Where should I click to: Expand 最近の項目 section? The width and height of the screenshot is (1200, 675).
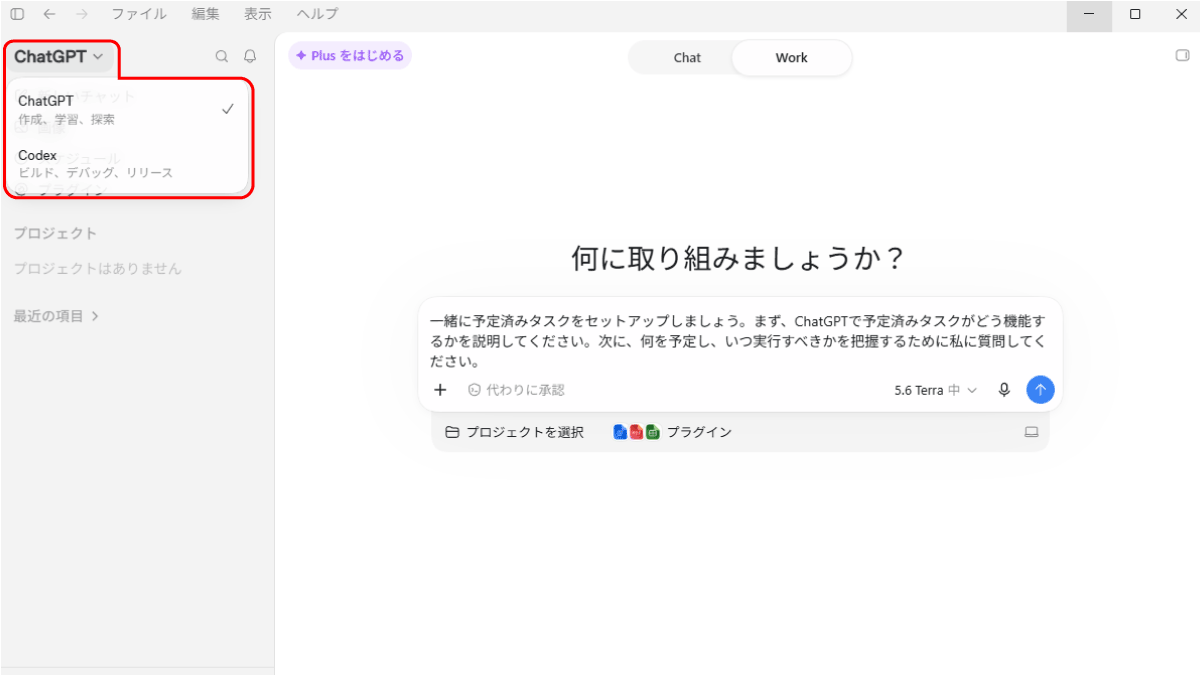pos(56,316)
